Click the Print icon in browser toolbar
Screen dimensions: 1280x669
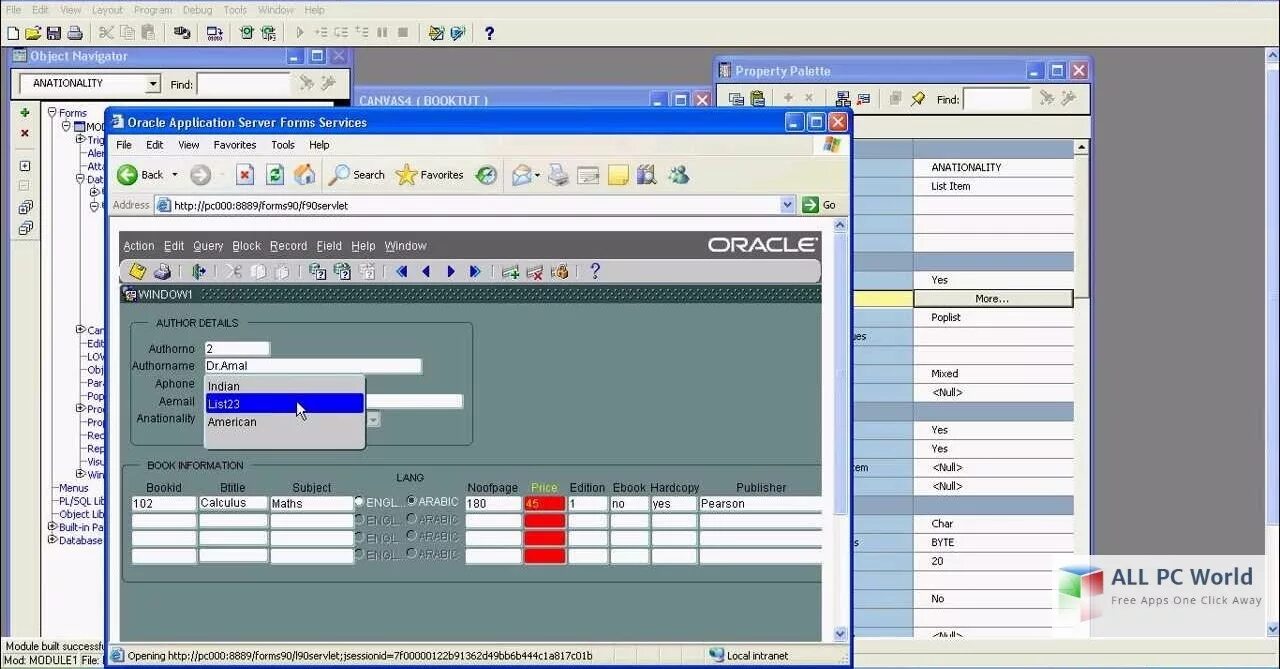(x=558, y=175)
